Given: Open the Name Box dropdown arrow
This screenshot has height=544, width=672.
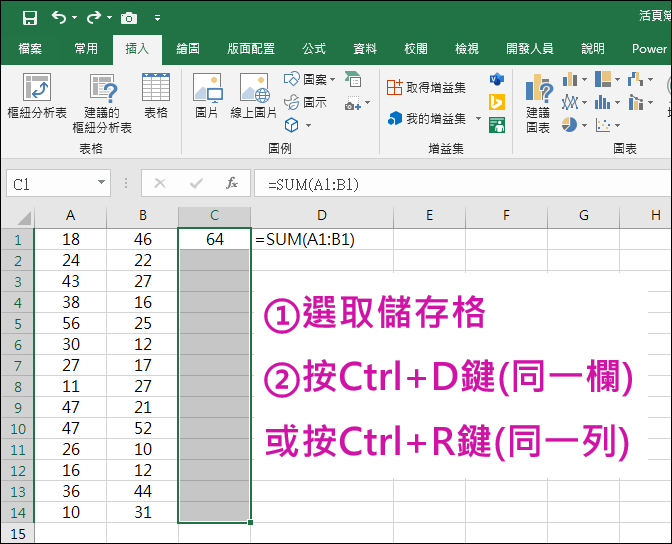Looking at the screenshot, I should coord(102,183).
